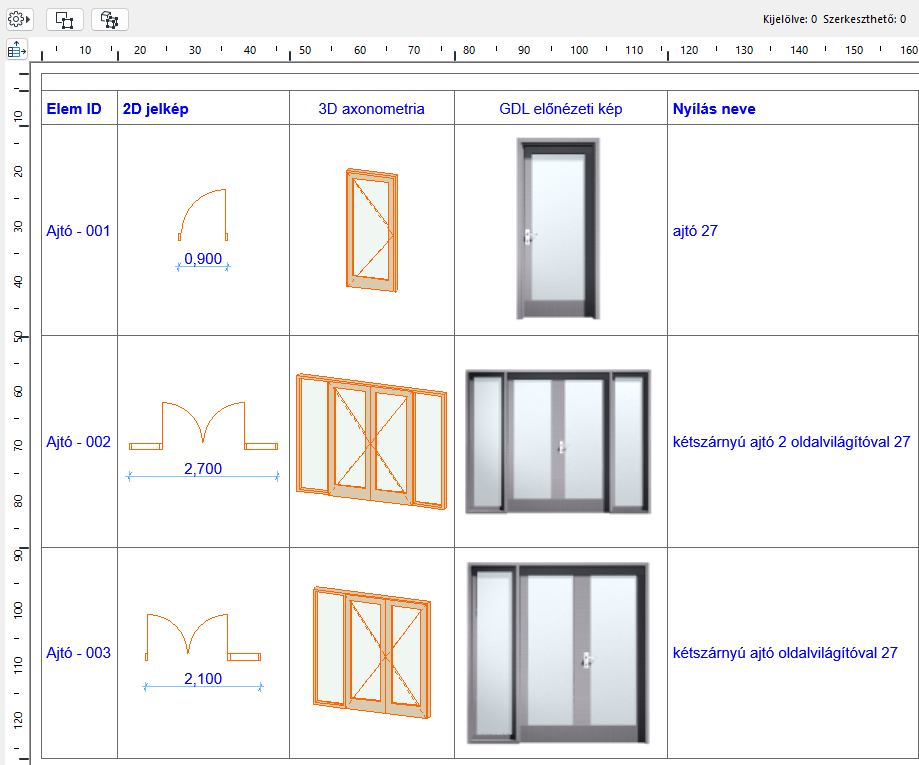
Task: Click the GDL preview image of Ajtó - 002
Action: point(558,441)
